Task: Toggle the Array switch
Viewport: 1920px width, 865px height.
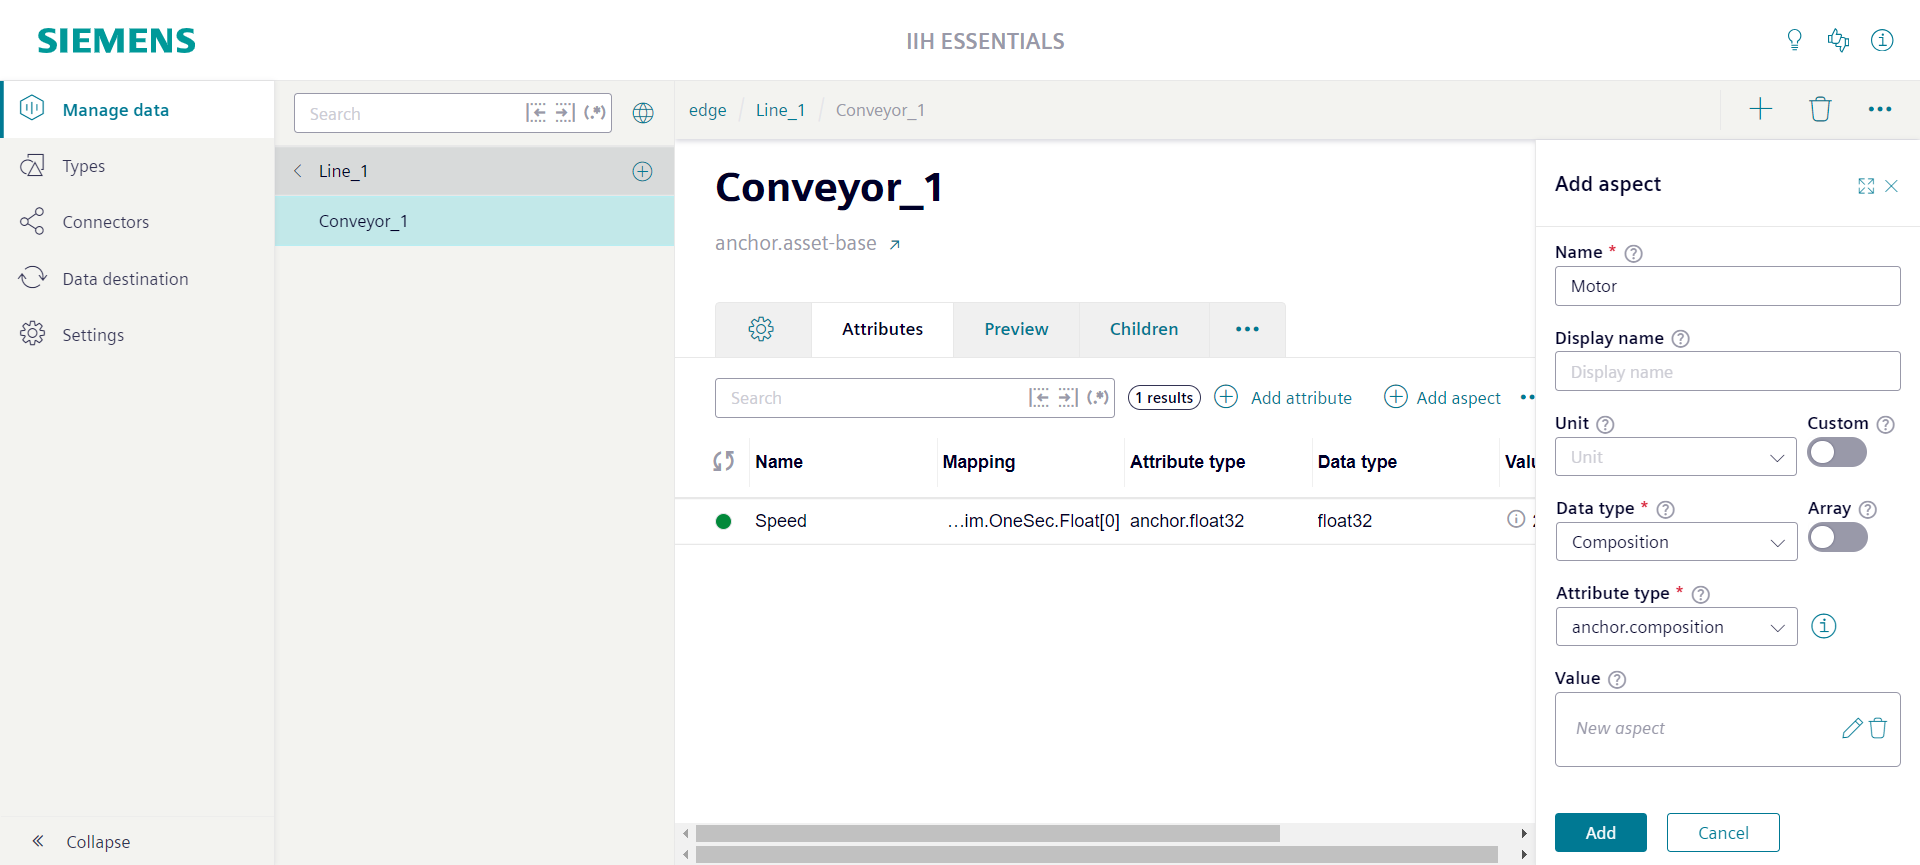Action: pos(1837,537)
